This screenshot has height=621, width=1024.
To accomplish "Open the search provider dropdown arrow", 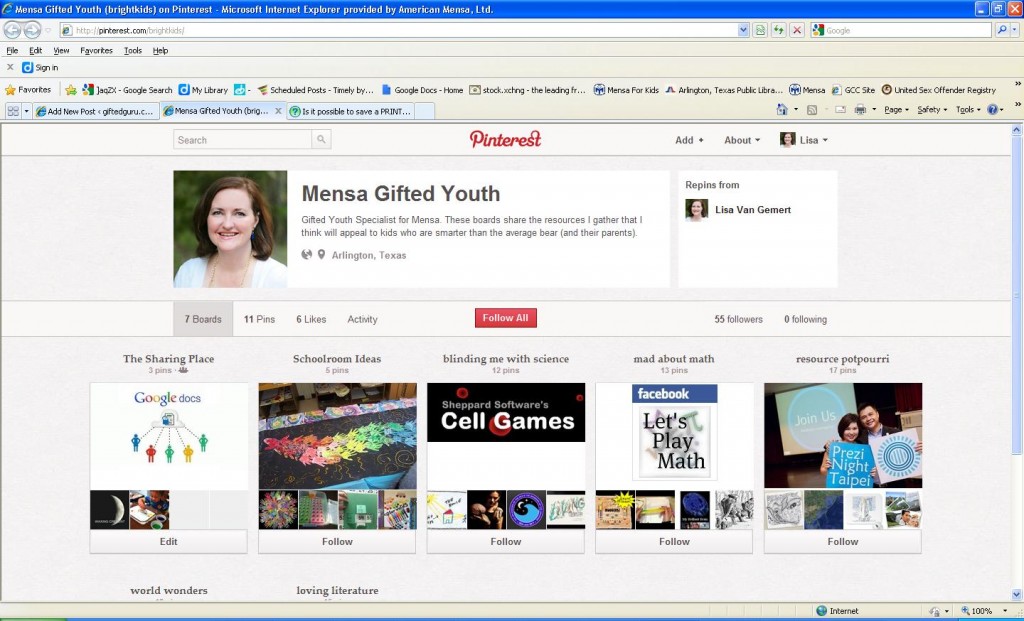I will (x=1014, y=30).
